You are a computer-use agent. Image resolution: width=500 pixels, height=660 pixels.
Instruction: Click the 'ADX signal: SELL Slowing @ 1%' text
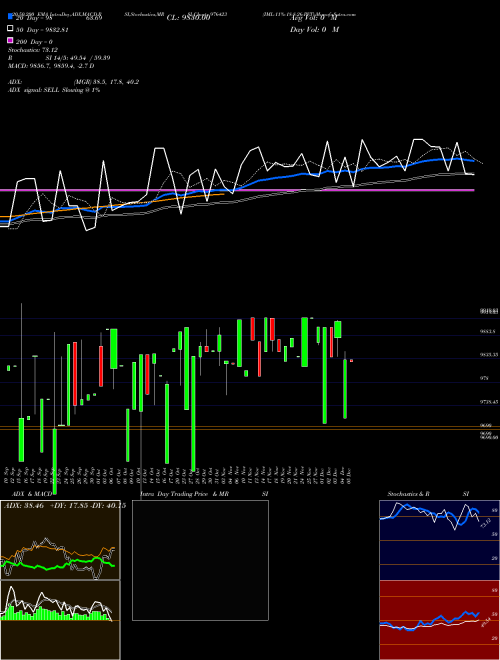[54, 90]
